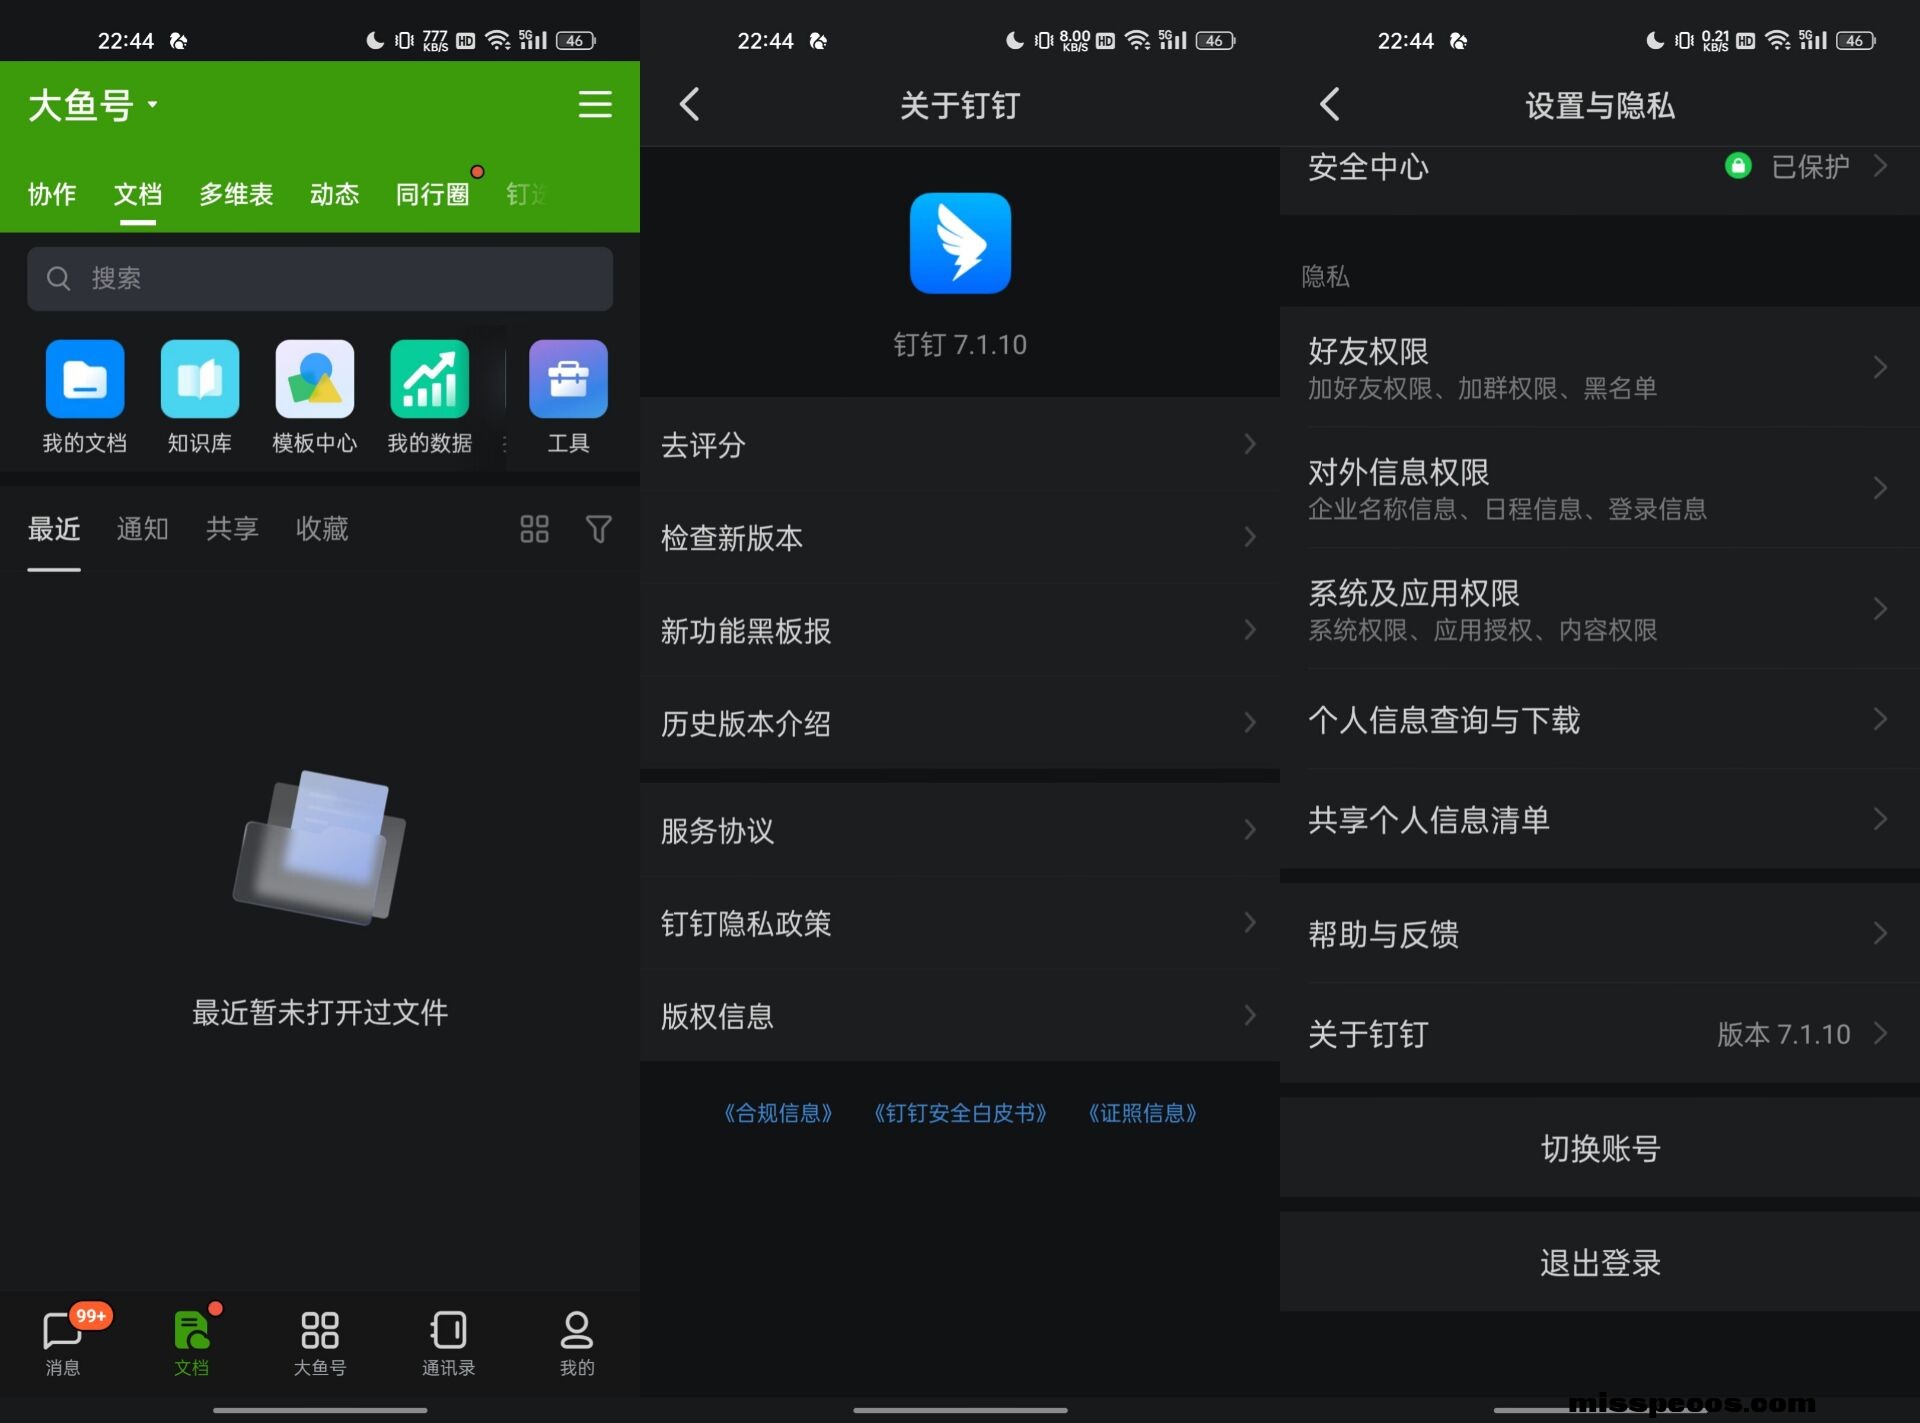
Task: Open 帮助与反馈 entry
Action: [x=1600, y=934]
